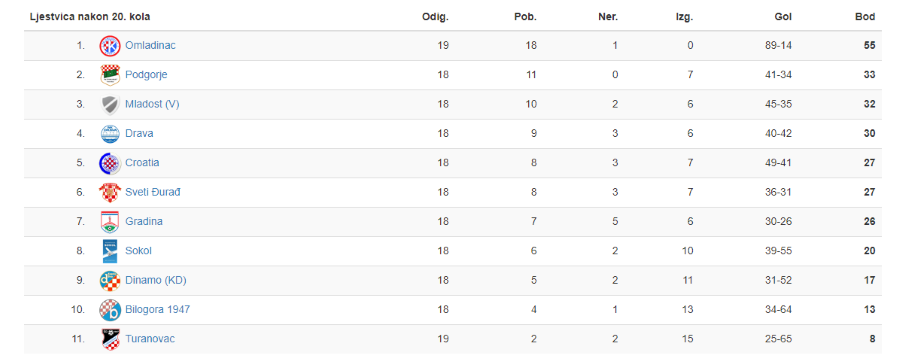Open the Bilogora 1947 team link

pos(158,310)
